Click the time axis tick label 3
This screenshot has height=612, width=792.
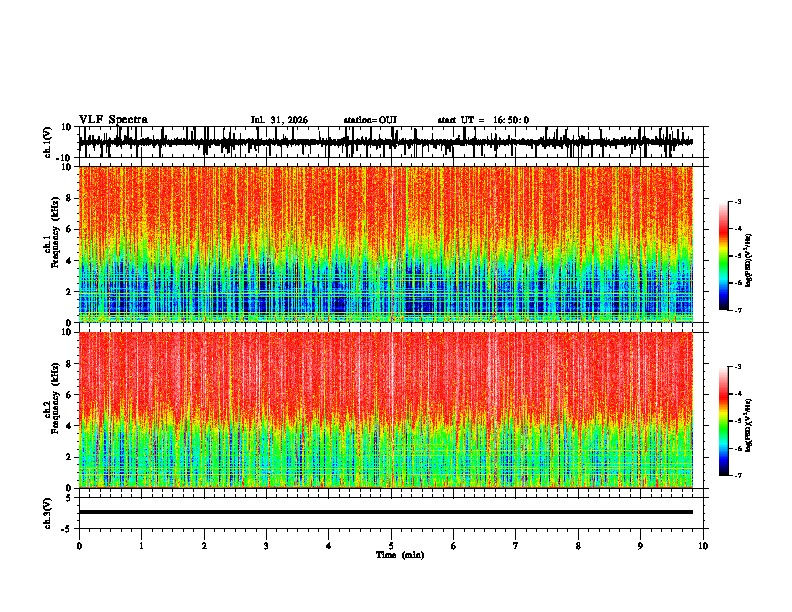pos(266,546)
